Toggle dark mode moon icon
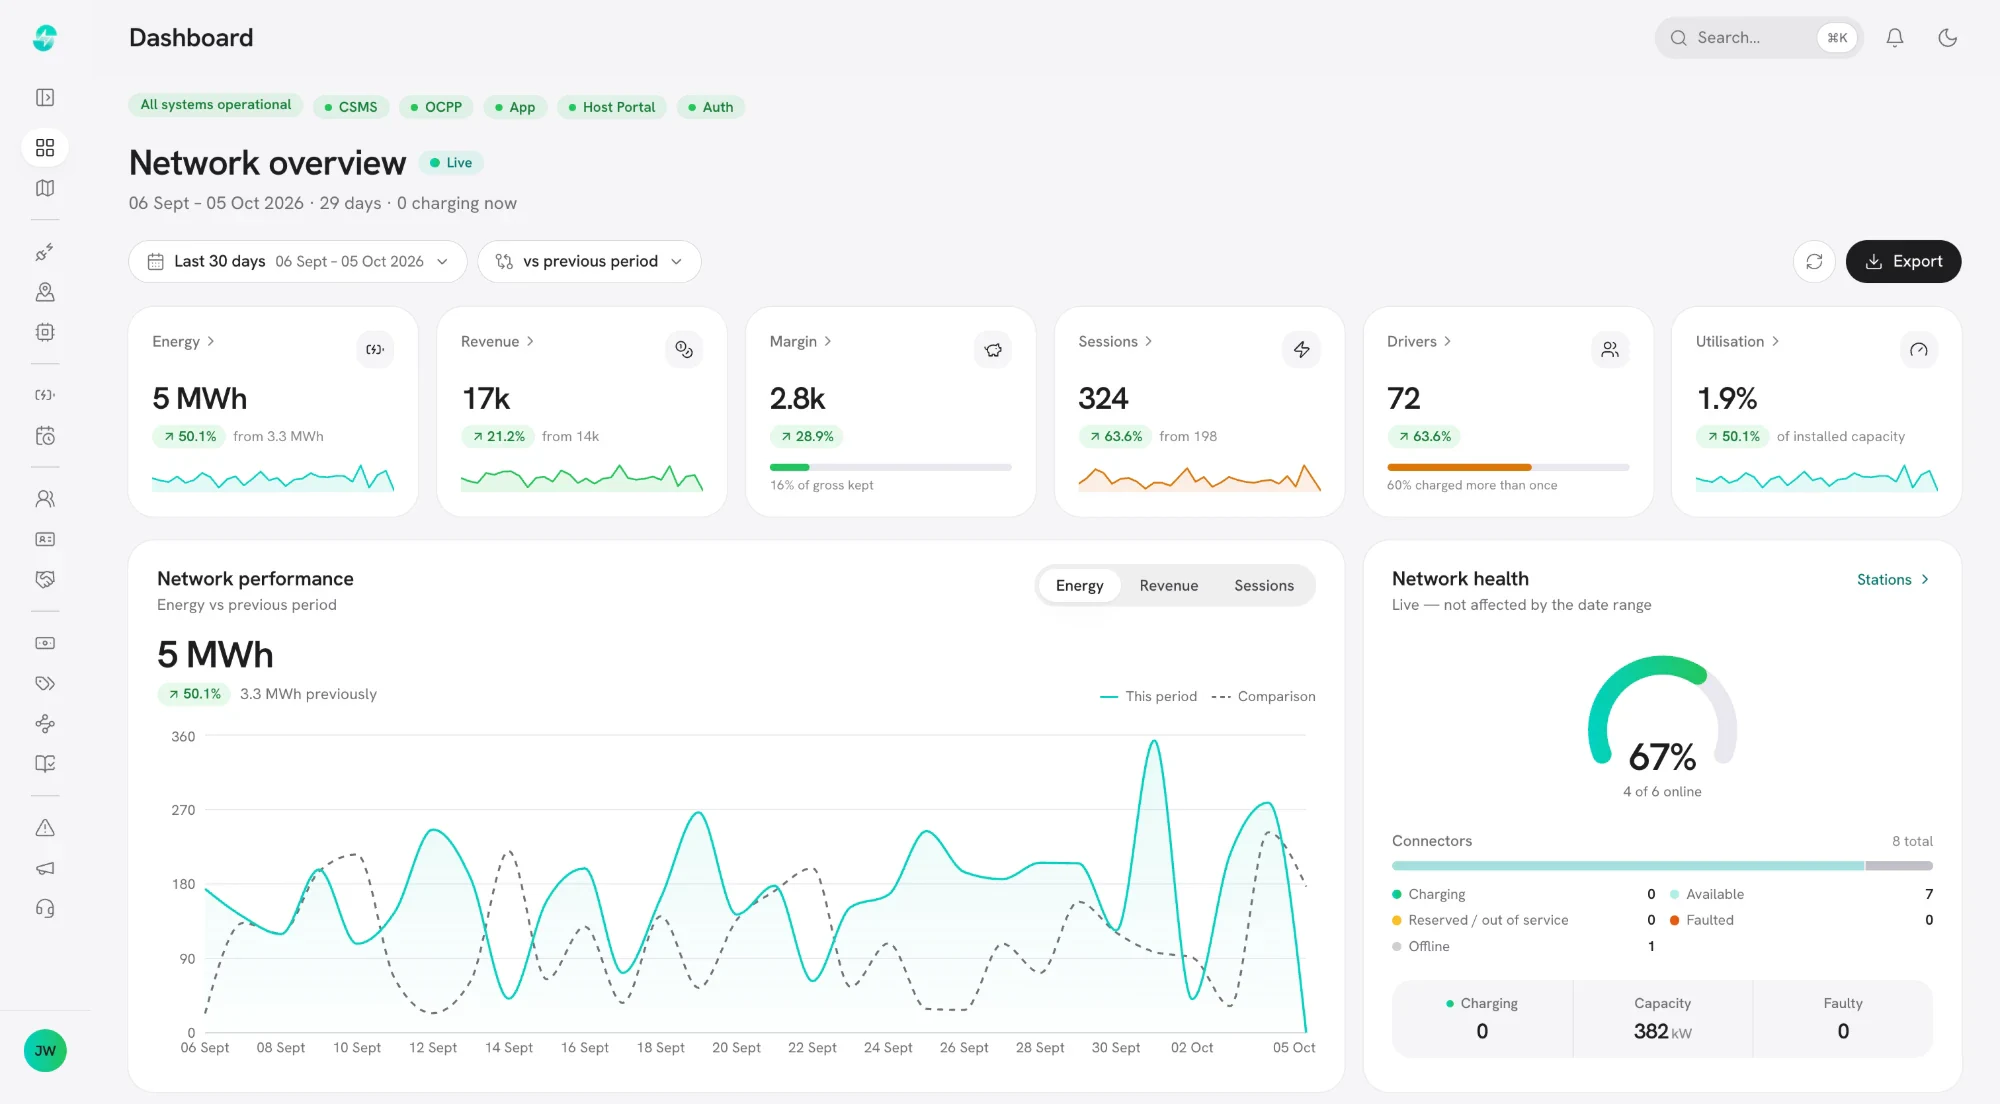2000x1104 pixels. (1948, 38)
